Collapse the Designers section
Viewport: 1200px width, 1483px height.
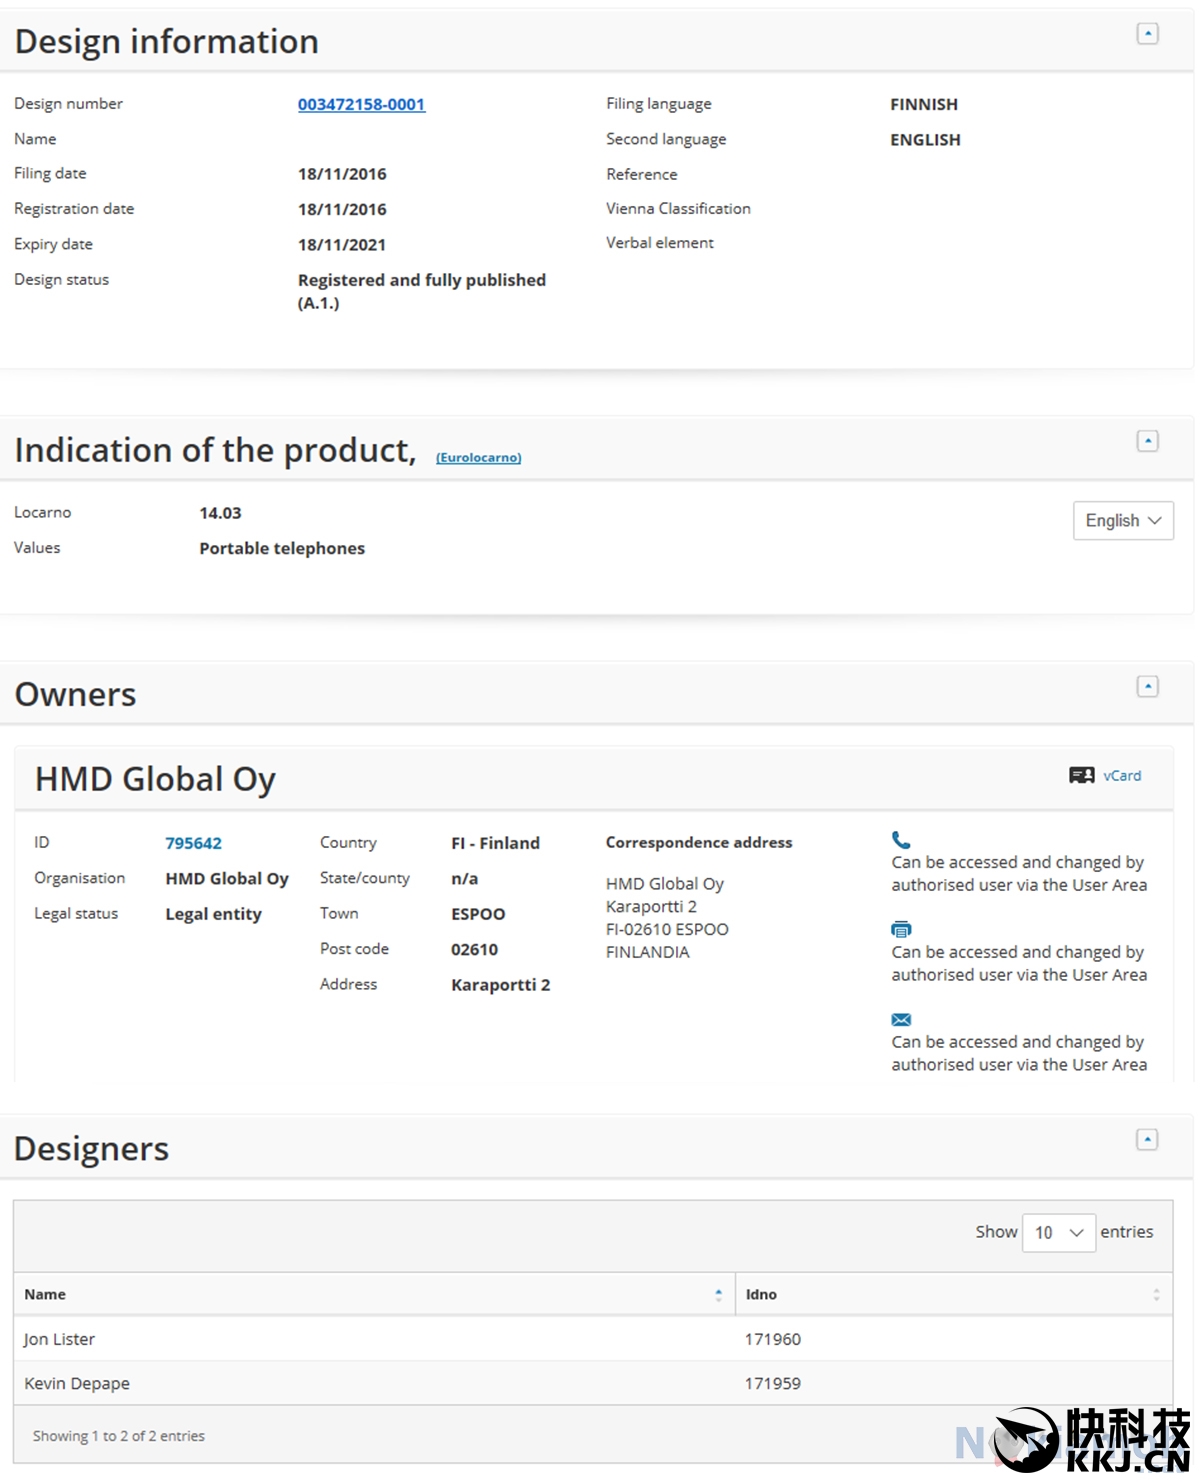1147,1140
